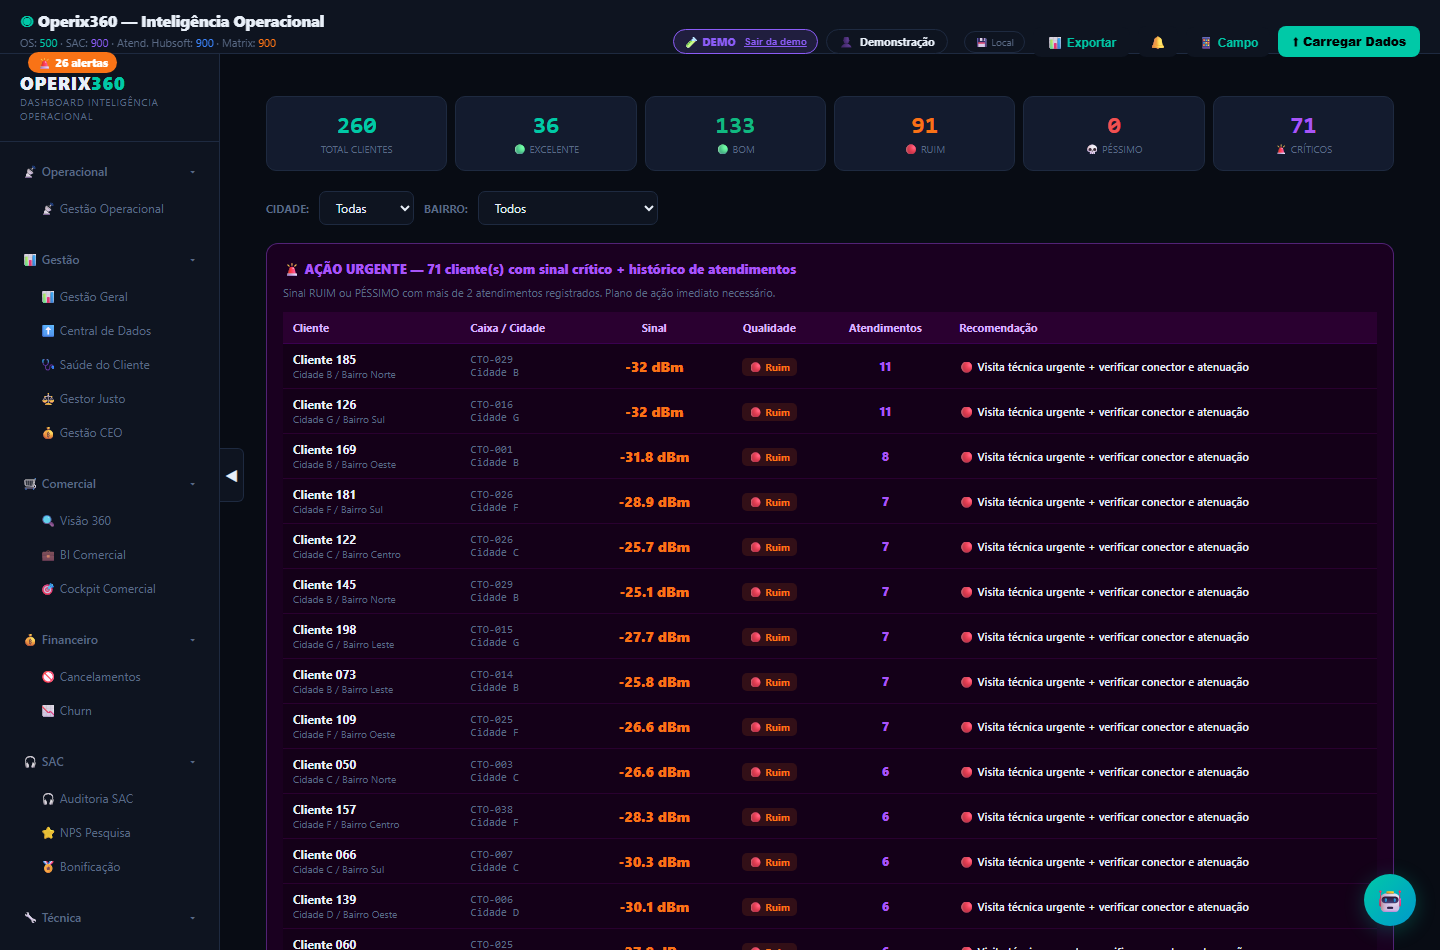Collapse the Financeiro sidebar section

coord(109,640)
